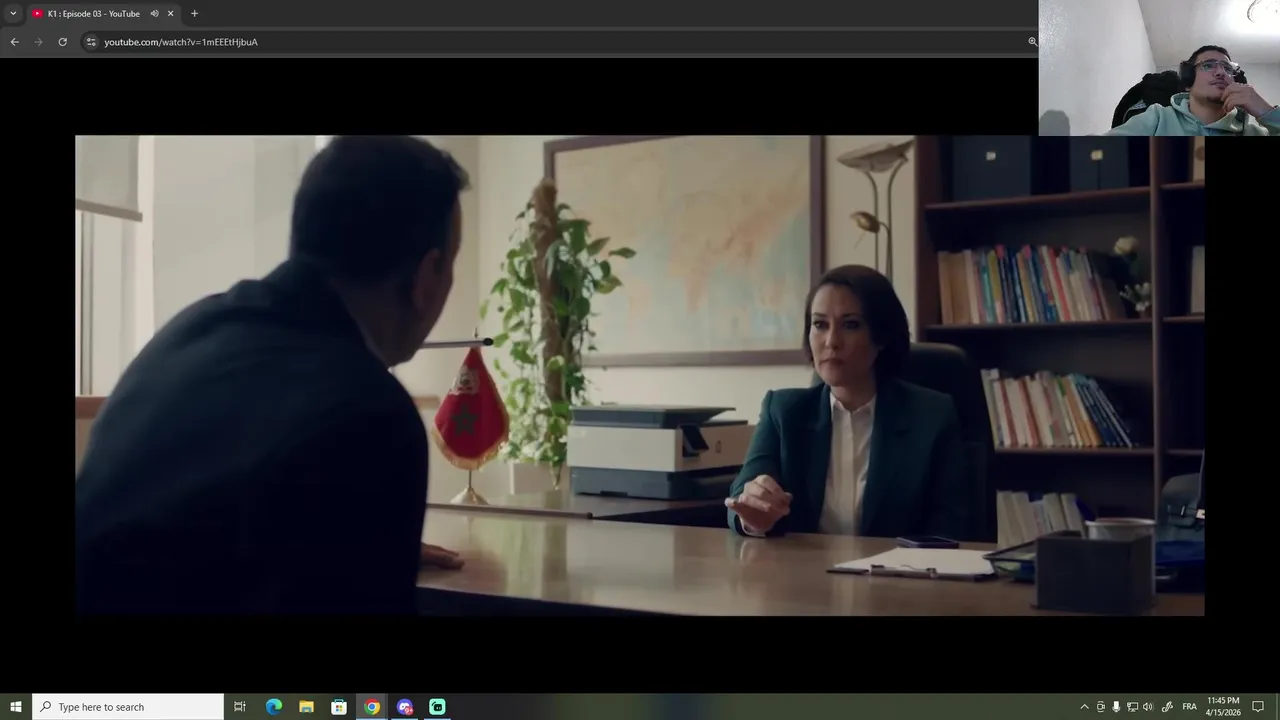Click the microphone tray icon

[1116, 707]
